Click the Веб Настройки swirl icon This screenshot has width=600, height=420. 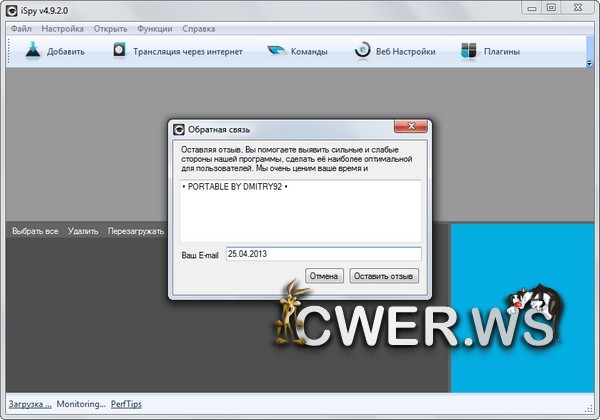click(362, 50)
